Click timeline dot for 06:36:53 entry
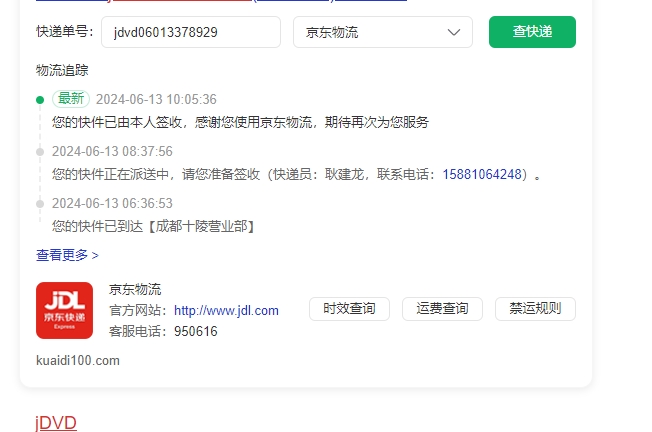 coord(40,204)
